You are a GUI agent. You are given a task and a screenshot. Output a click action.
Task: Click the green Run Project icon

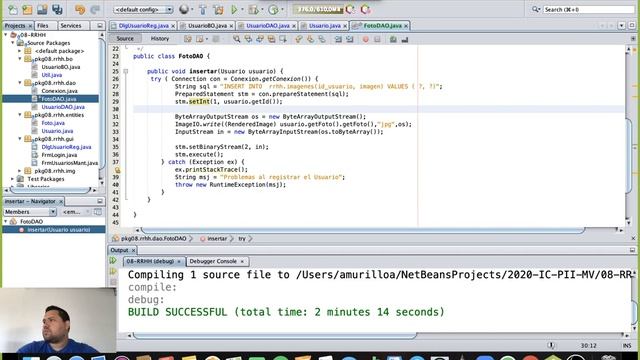pos(234,9)
